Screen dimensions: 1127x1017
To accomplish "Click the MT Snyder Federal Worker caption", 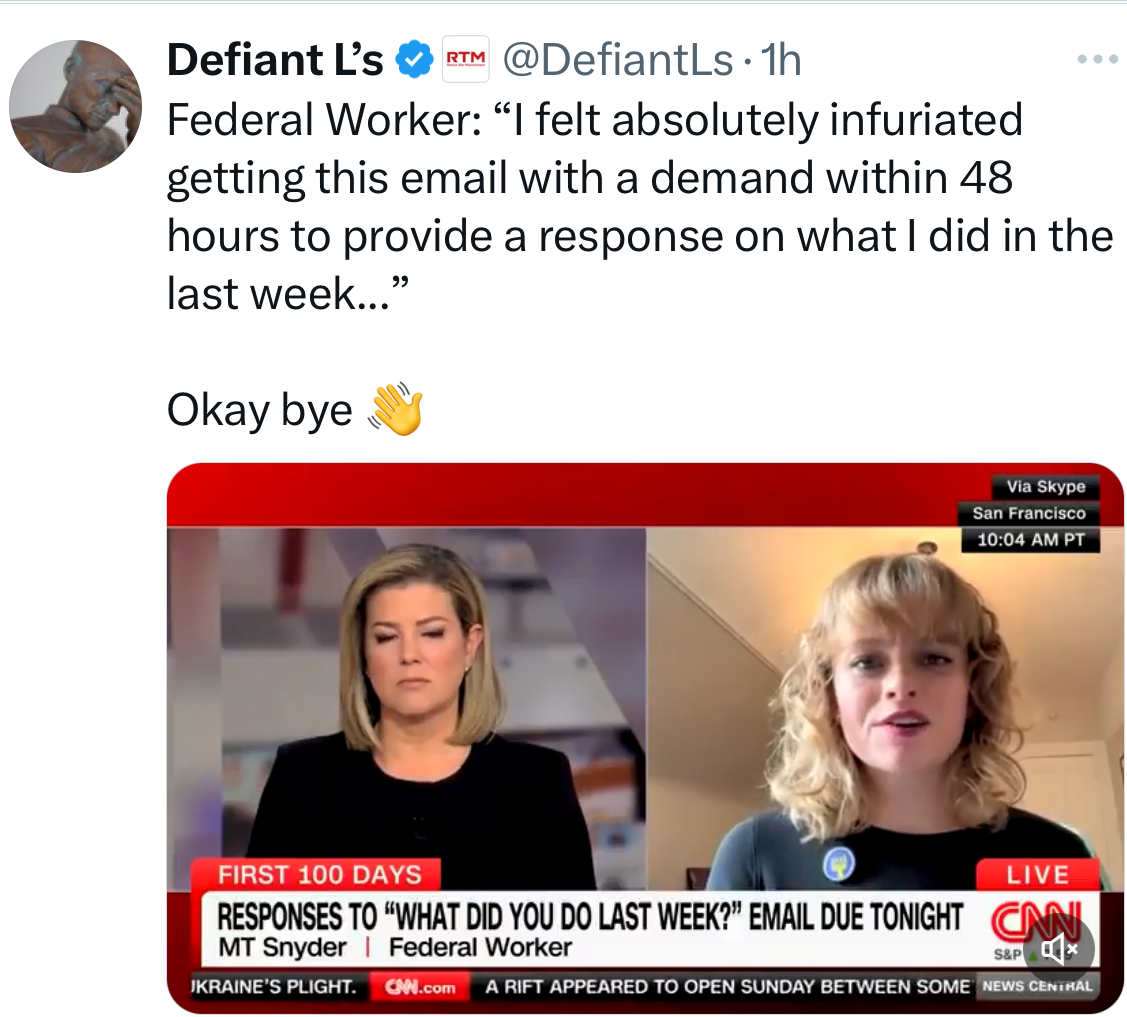I will [x=395, y=947].
